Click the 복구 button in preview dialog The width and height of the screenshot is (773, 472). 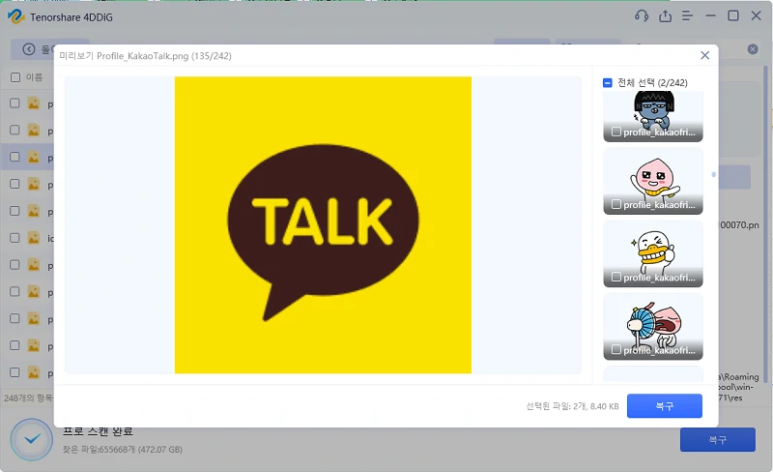click(x=665, y=406)
